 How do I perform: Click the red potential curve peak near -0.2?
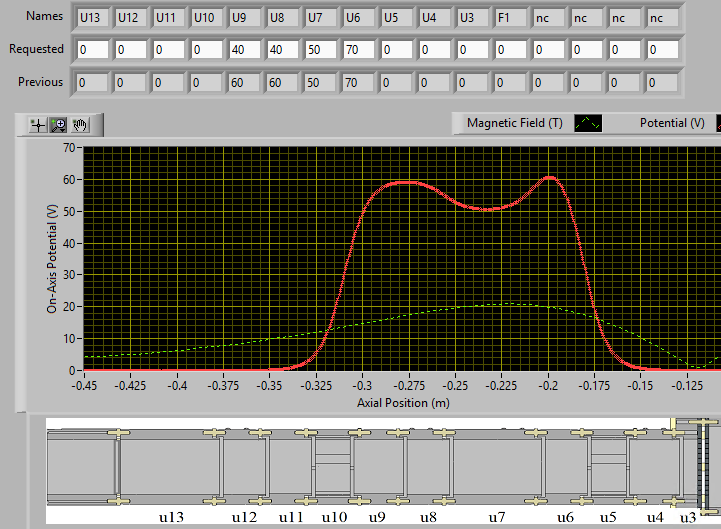pos(549,178)
